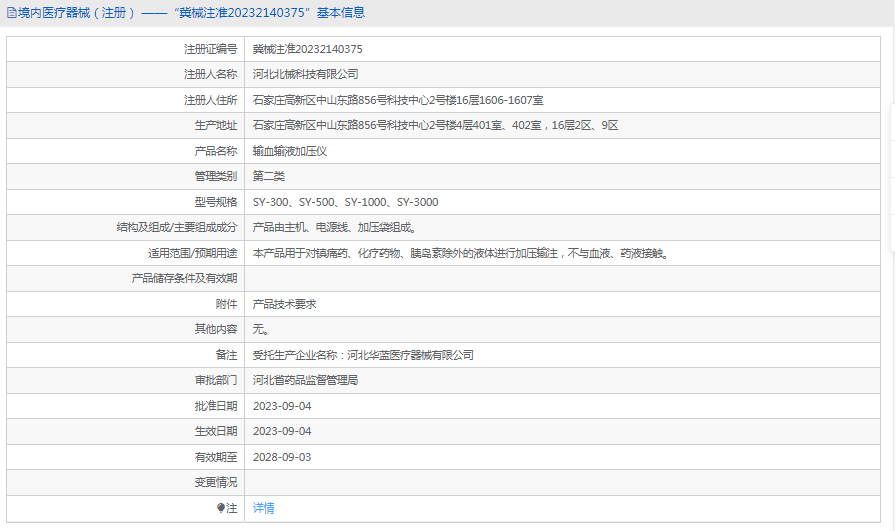895x531 pixels.
Task: Click the bulb icon beside 注 label
Action: click(x=221, y=508)
